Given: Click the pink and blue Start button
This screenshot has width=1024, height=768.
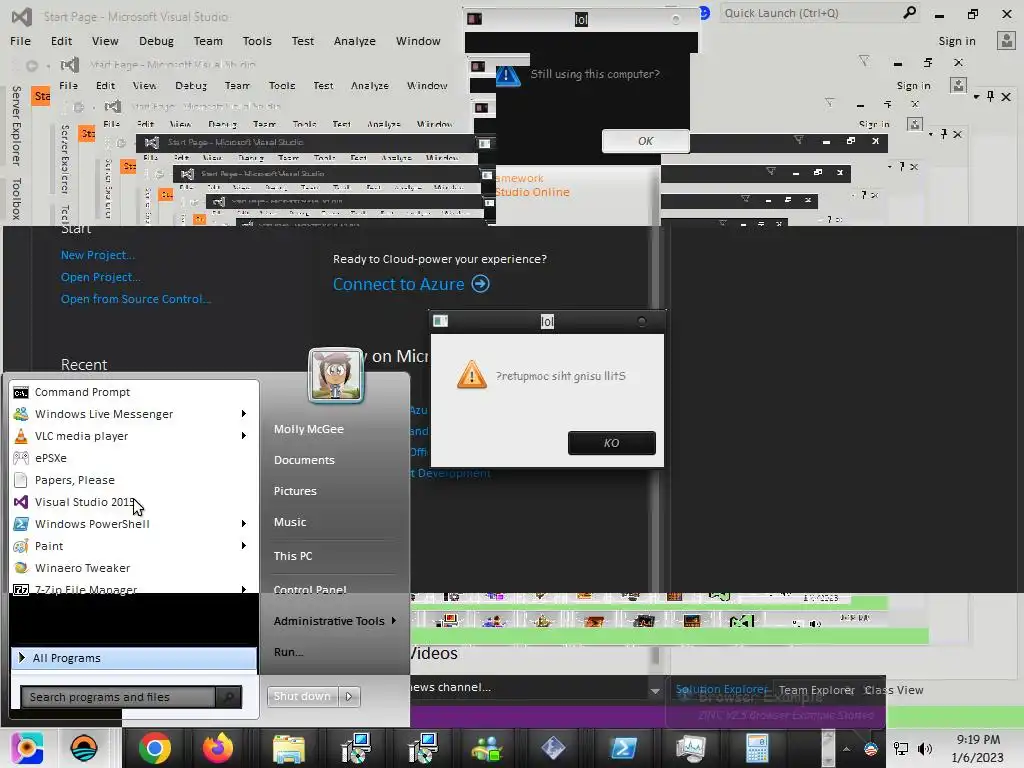Looking at the screenshot, I should [x=27, y=748].
